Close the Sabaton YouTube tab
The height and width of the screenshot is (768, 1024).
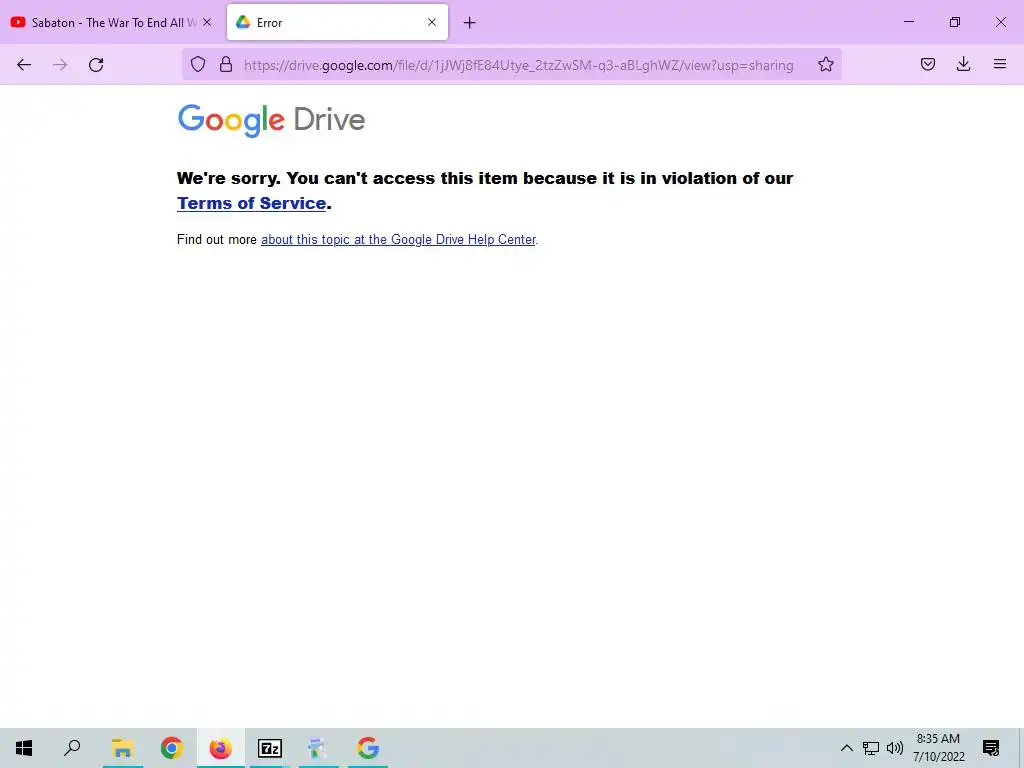pos(207,22)
